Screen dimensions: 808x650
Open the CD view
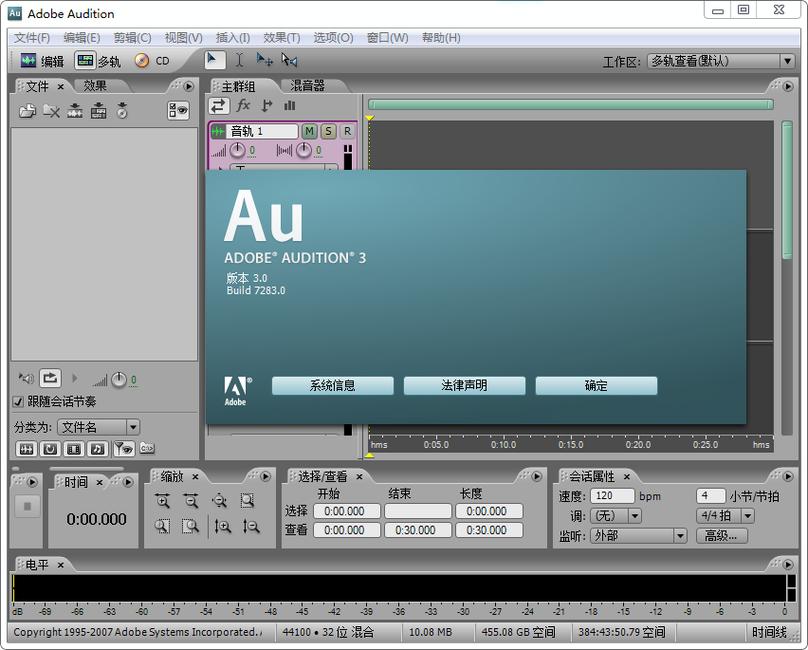click(152, 61)
